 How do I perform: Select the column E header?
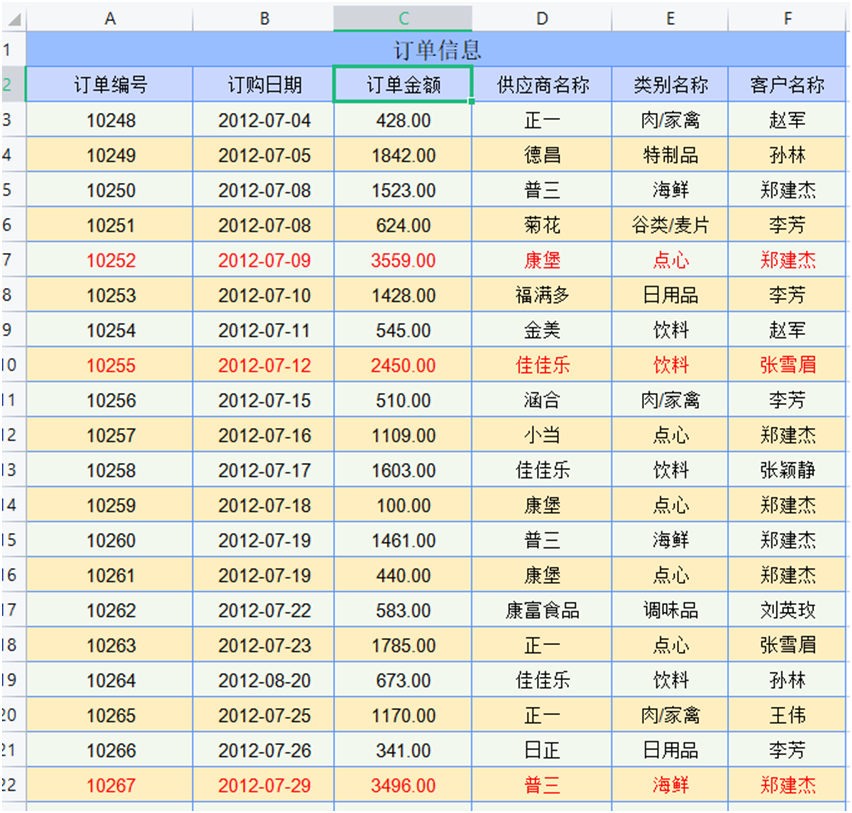[x=670, y=18]
